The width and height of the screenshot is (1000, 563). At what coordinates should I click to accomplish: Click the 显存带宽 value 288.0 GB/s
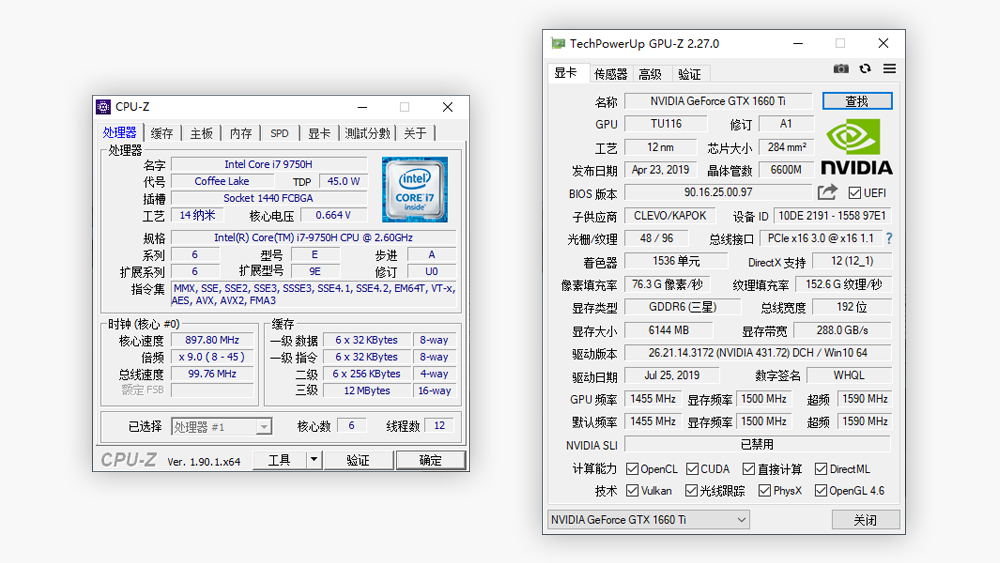842,330
